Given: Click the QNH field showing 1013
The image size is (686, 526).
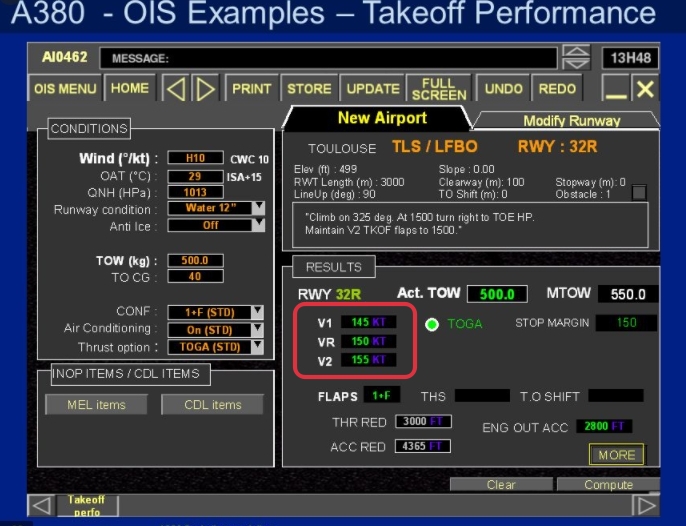Looking at the screenshot, I should (x=196, y=192).
